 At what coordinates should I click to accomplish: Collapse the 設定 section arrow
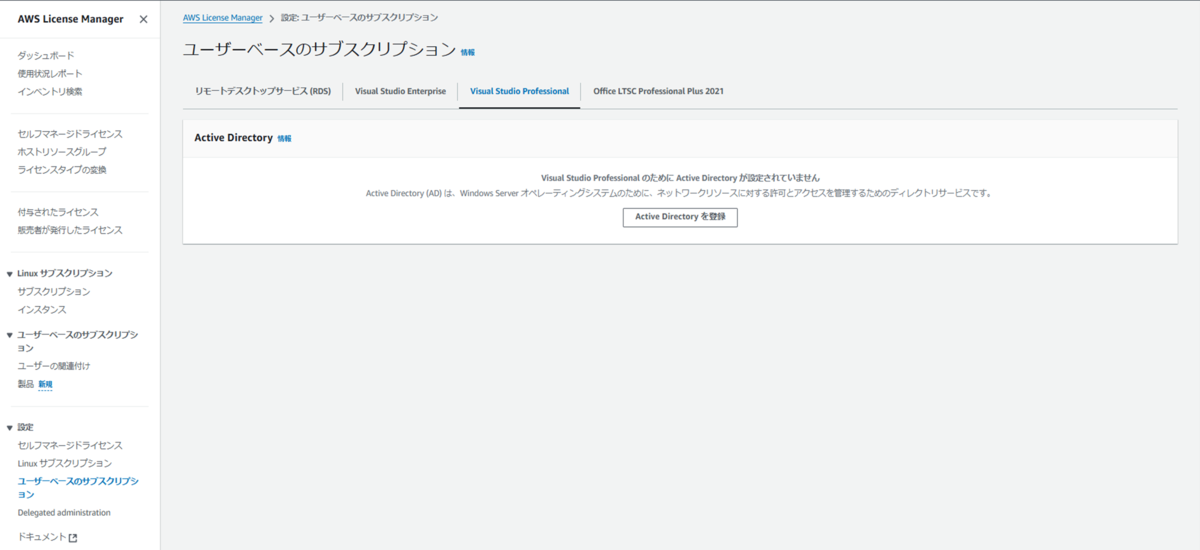click(10, 428)
